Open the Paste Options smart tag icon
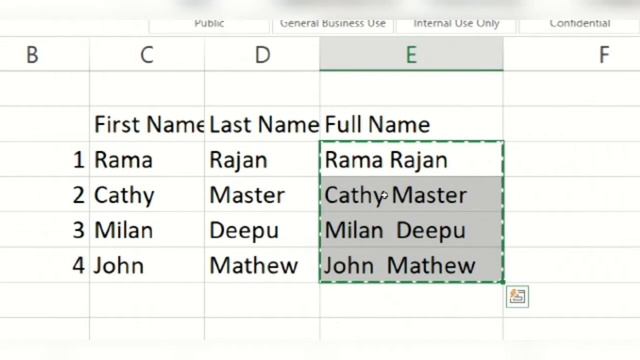Image resolution: width=640 pixels, height=360 pixels. click(517, 296)
